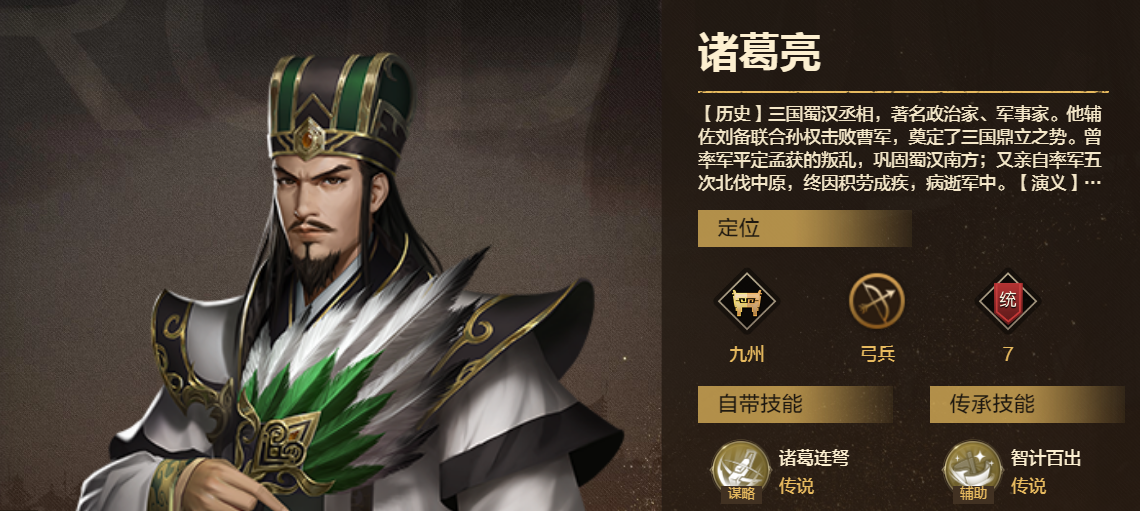The height and width of the screenshot is (511, 1140).
Task: Click the 诸葛亮 hero name title
Action: pos(759,52)
